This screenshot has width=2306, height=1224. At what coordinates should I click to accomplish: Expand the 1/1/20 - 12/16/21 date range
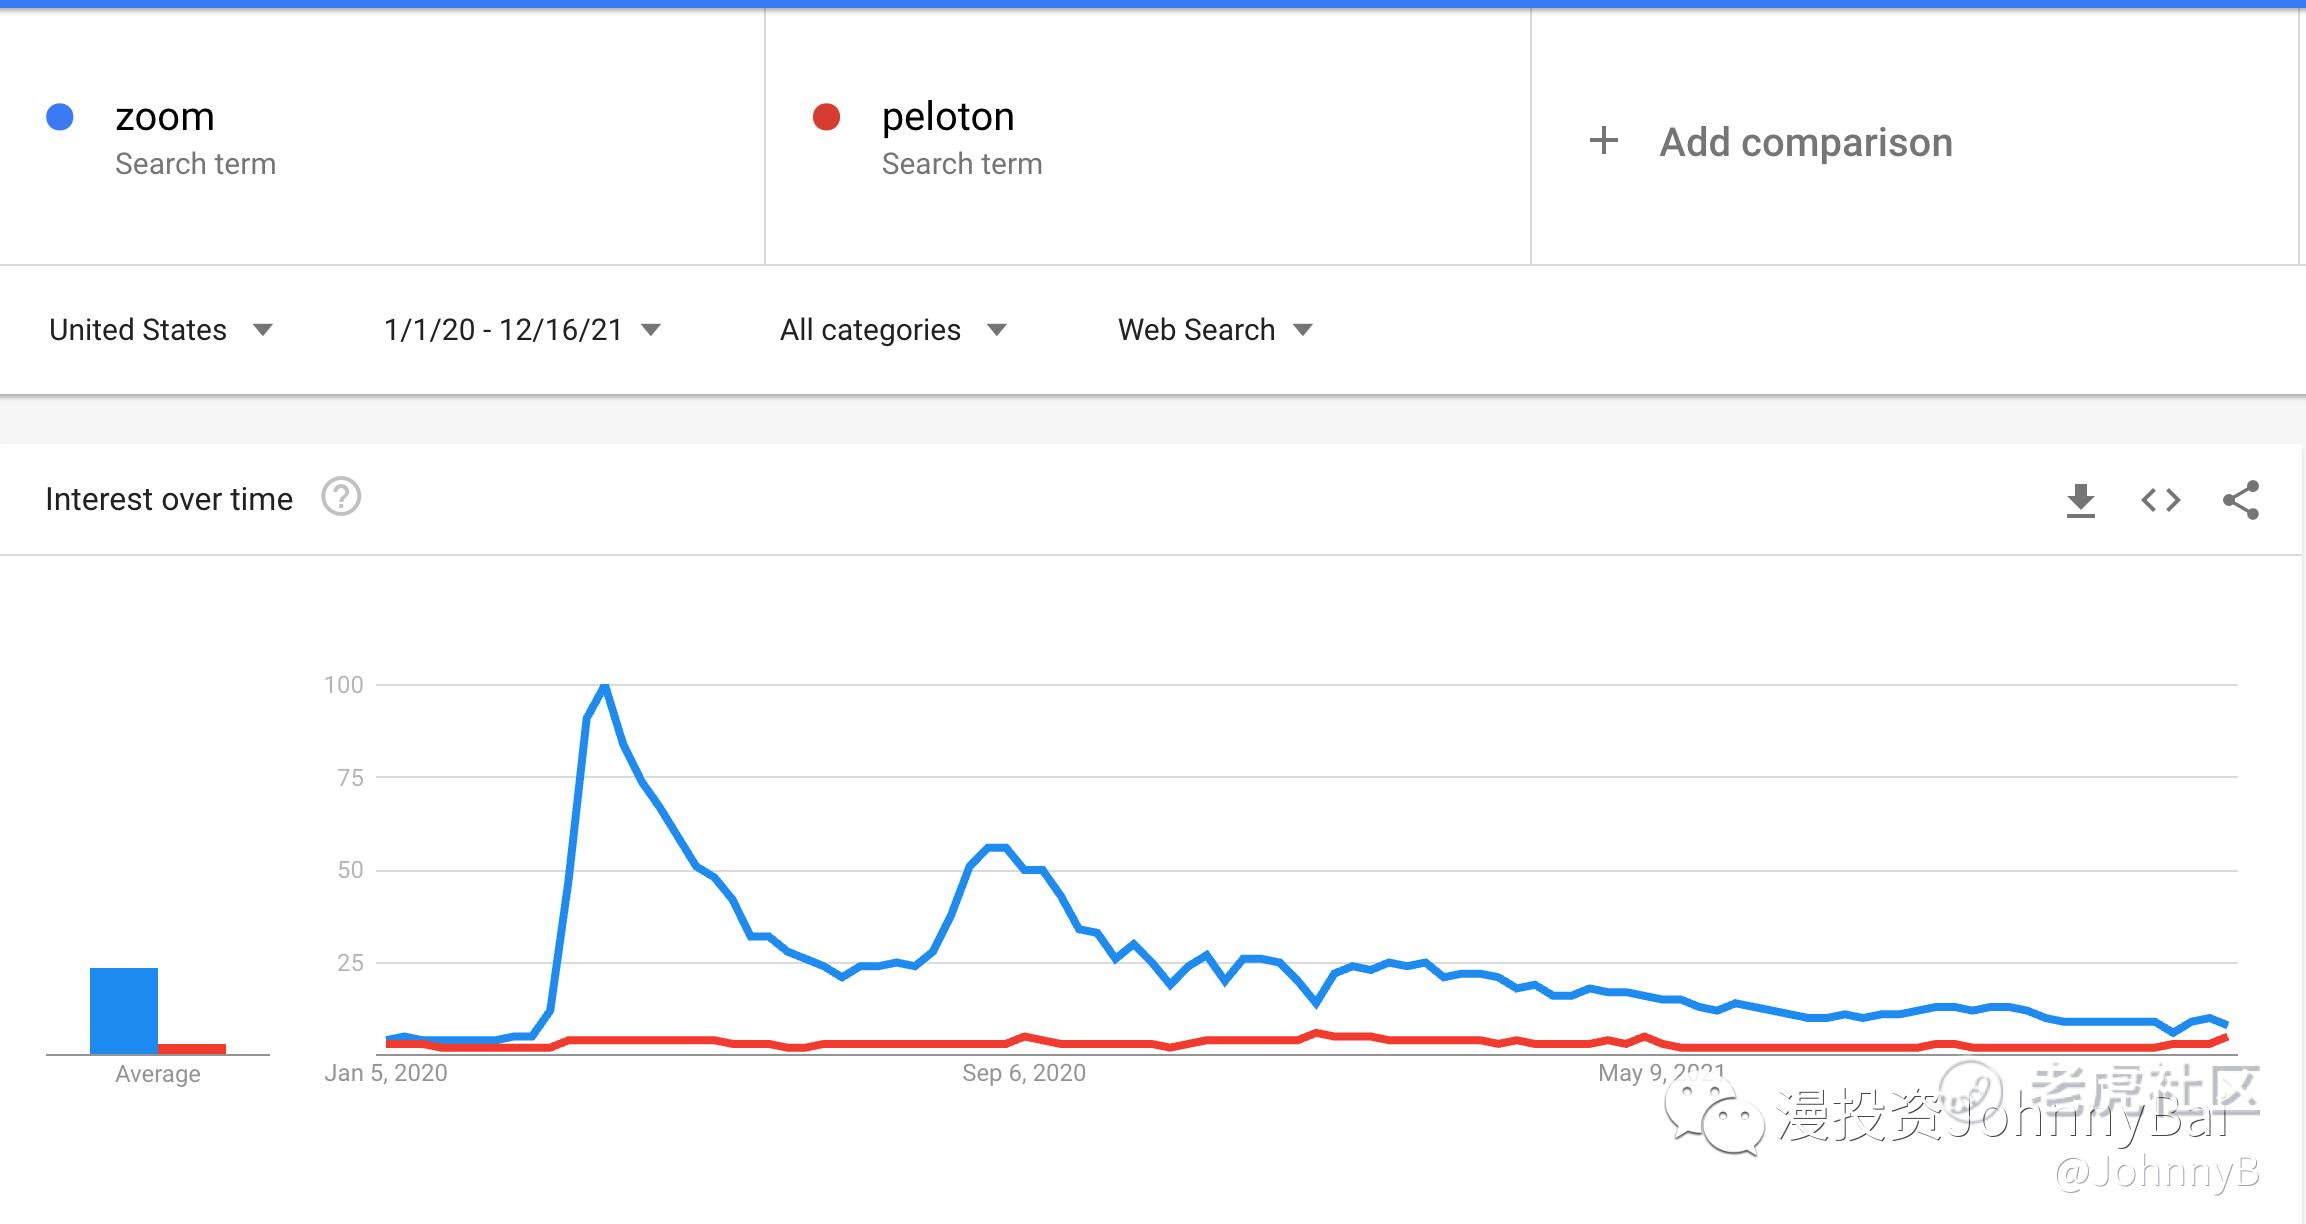[x=522, y=330]
